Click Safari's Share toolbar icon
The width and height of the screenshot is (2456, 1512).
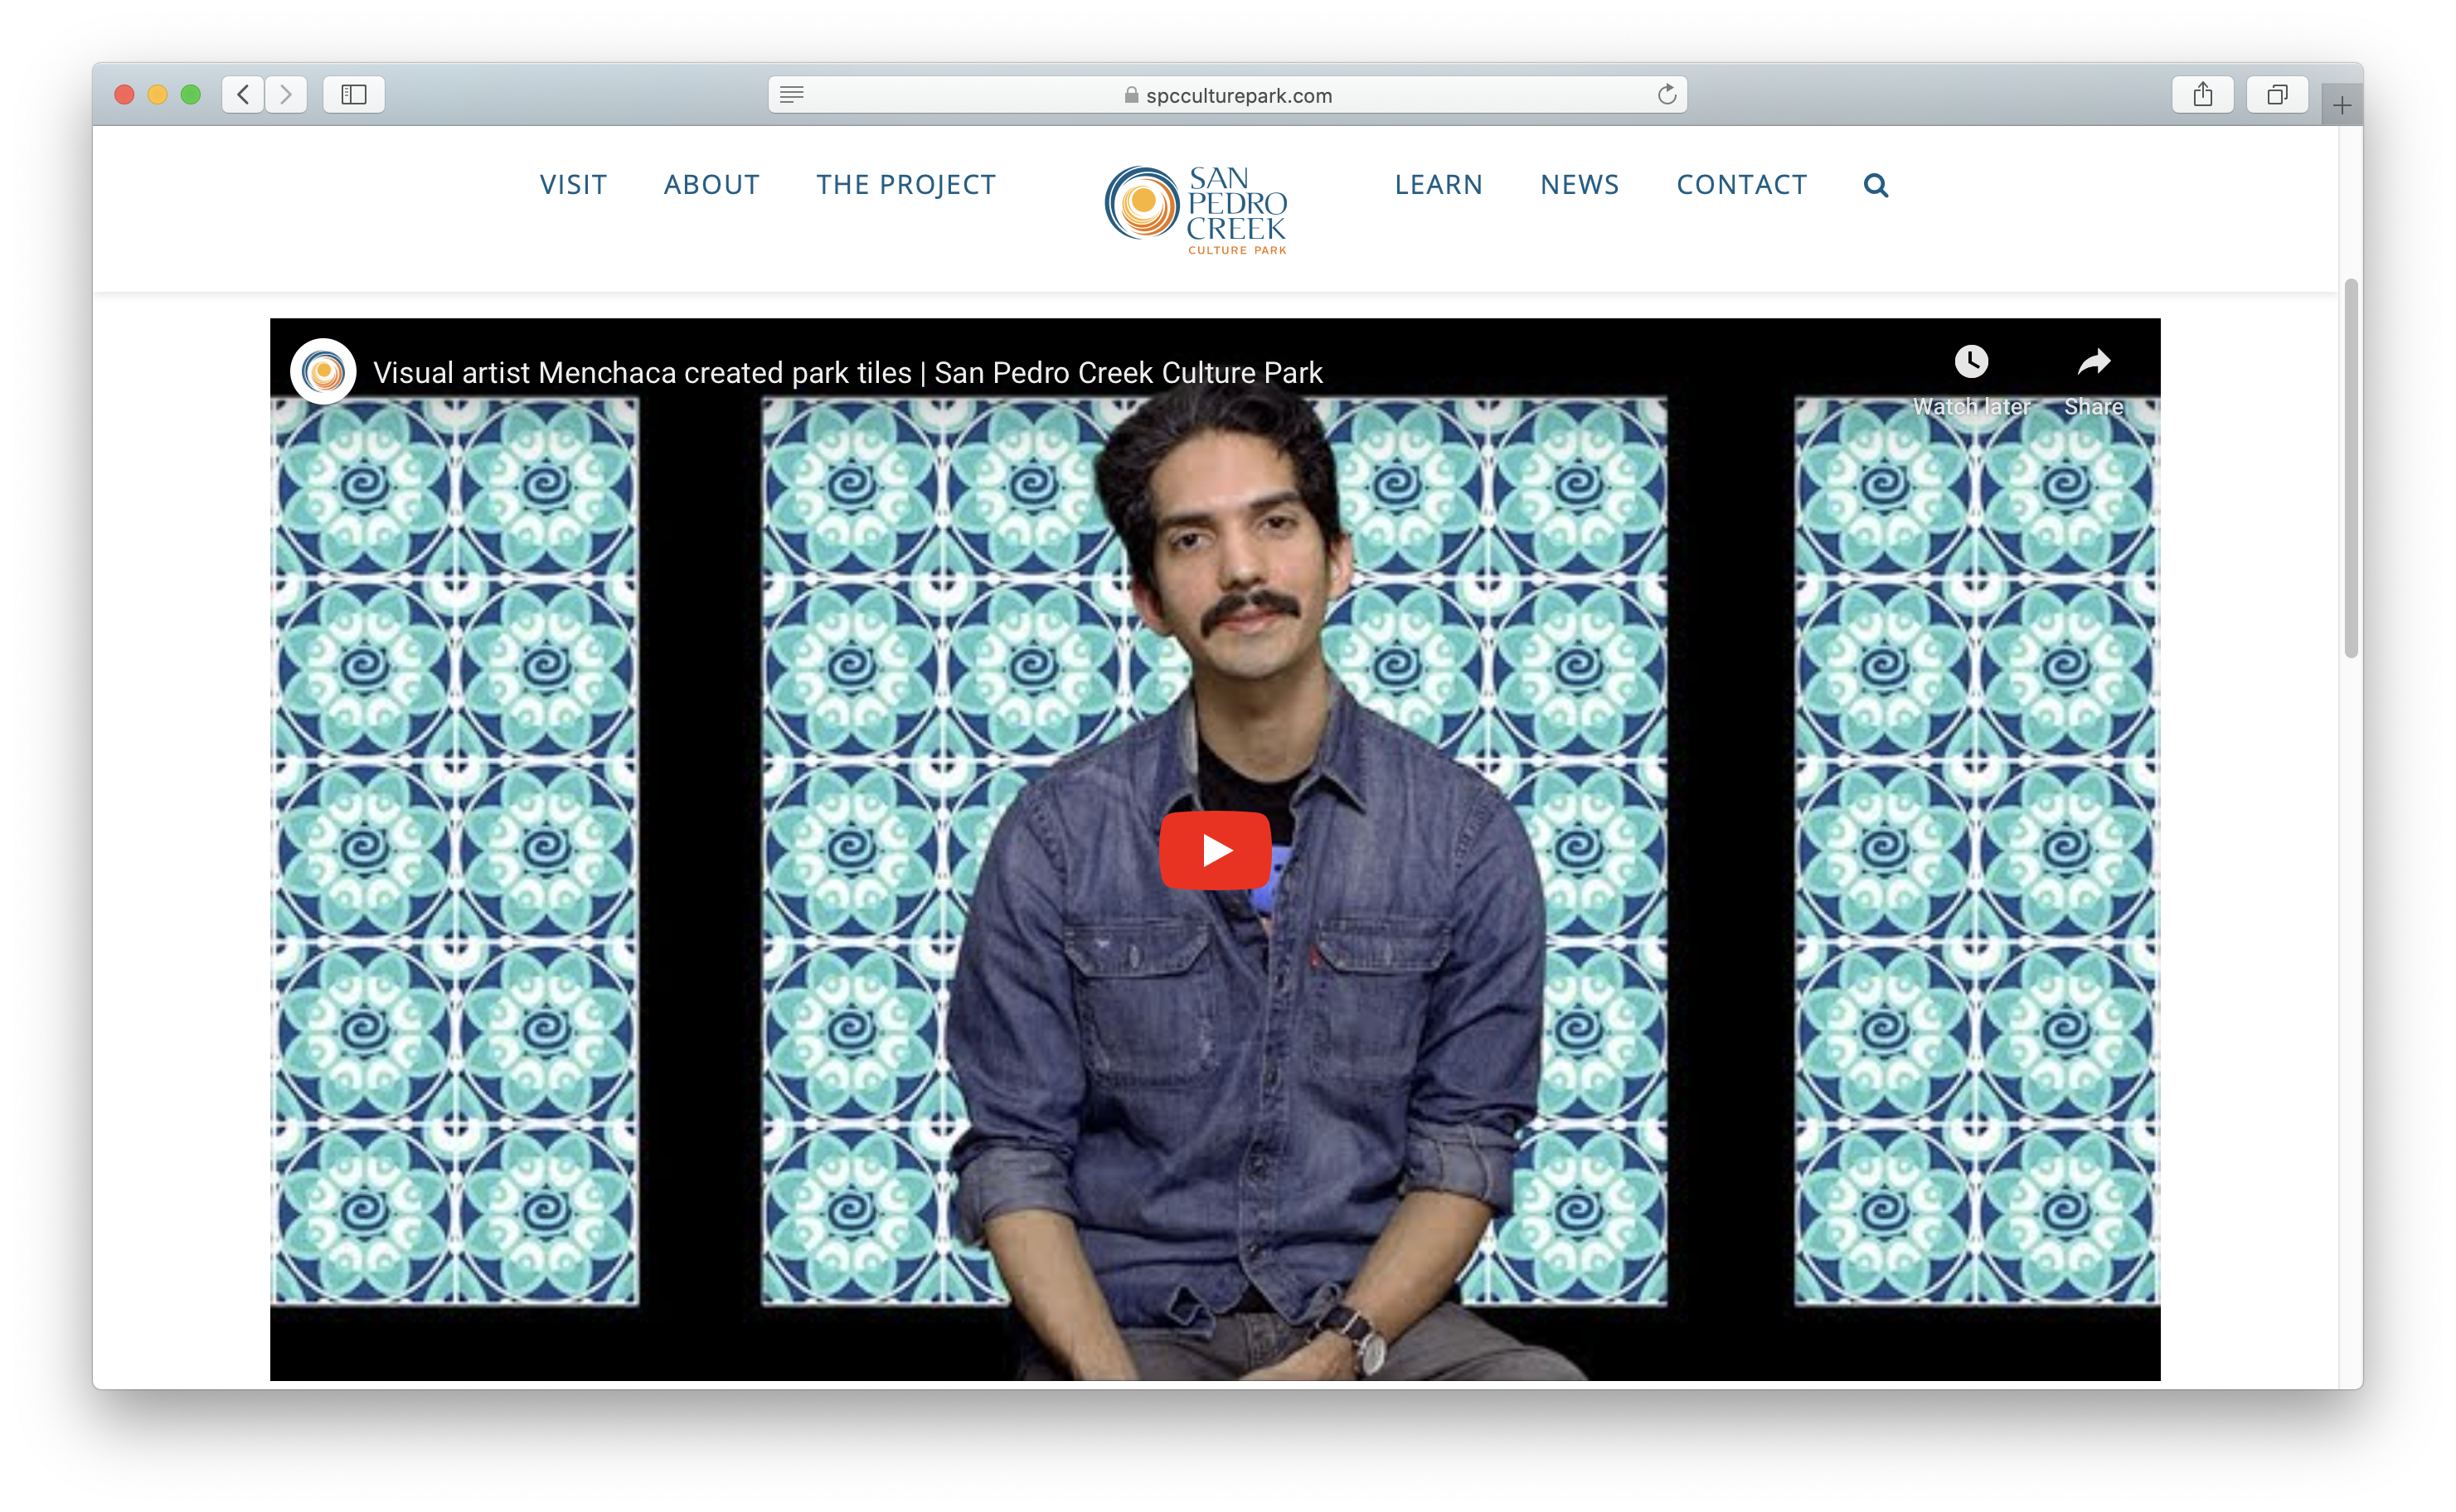coord(2202,95)
